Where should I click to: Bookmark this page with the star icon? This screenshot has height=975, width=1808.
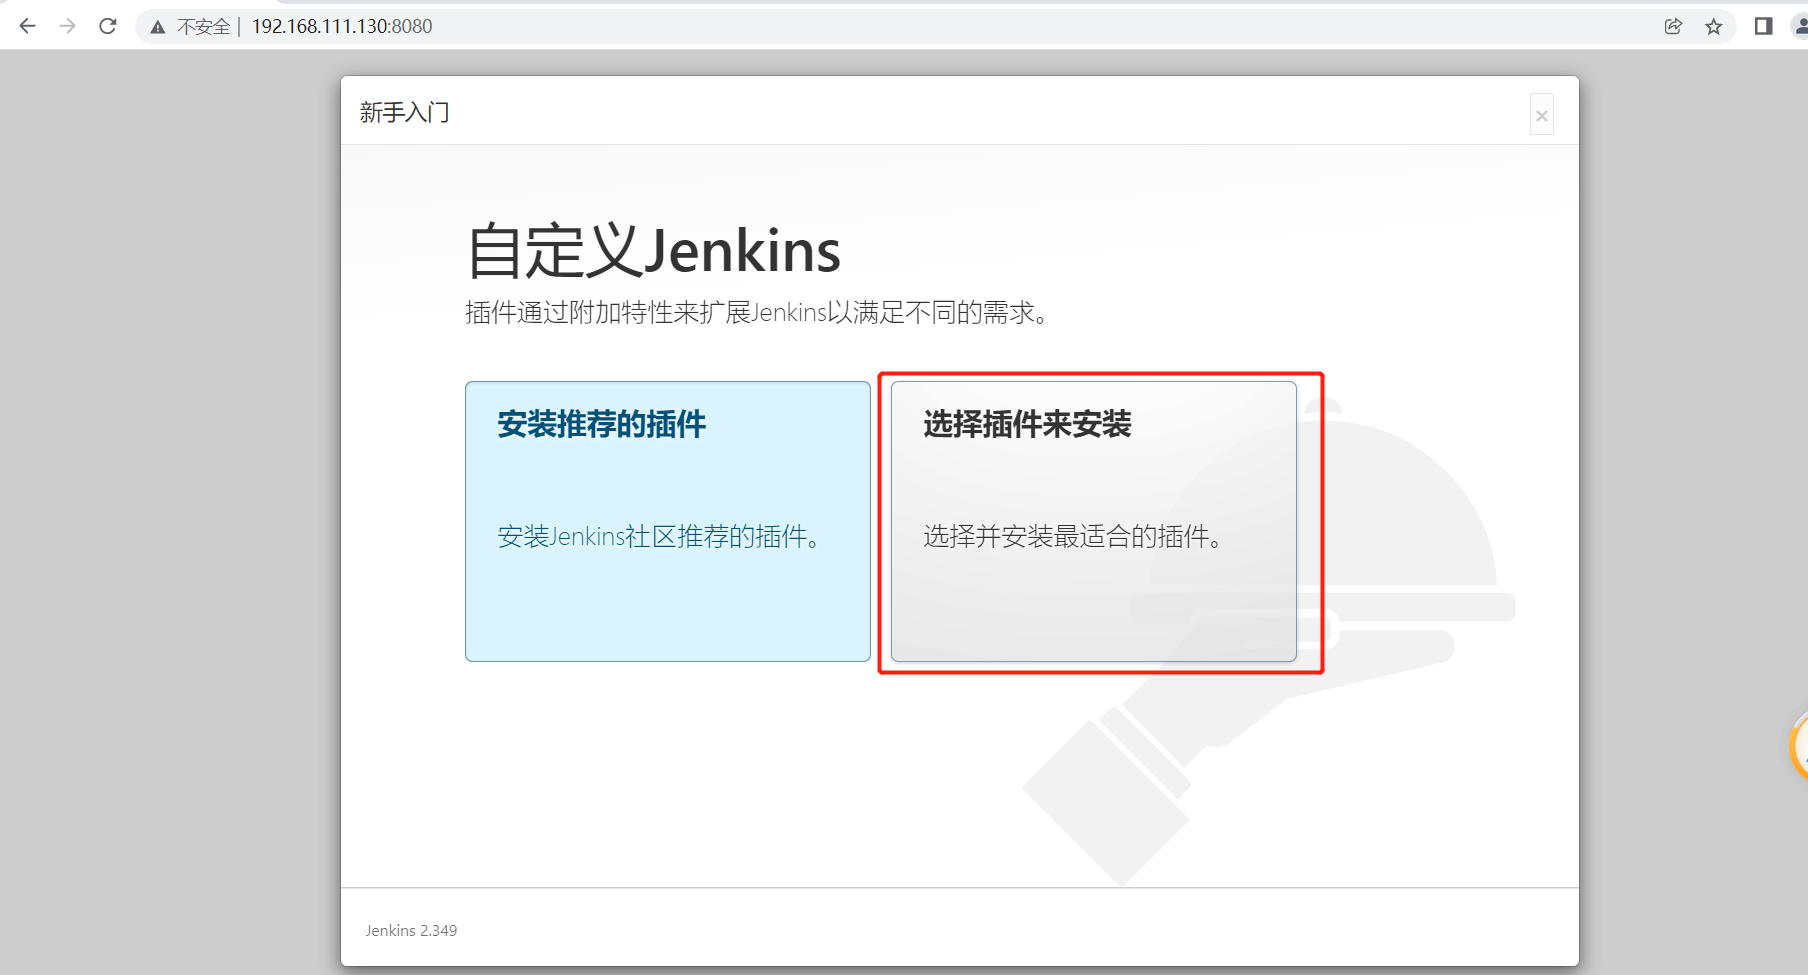(1714, 26)
